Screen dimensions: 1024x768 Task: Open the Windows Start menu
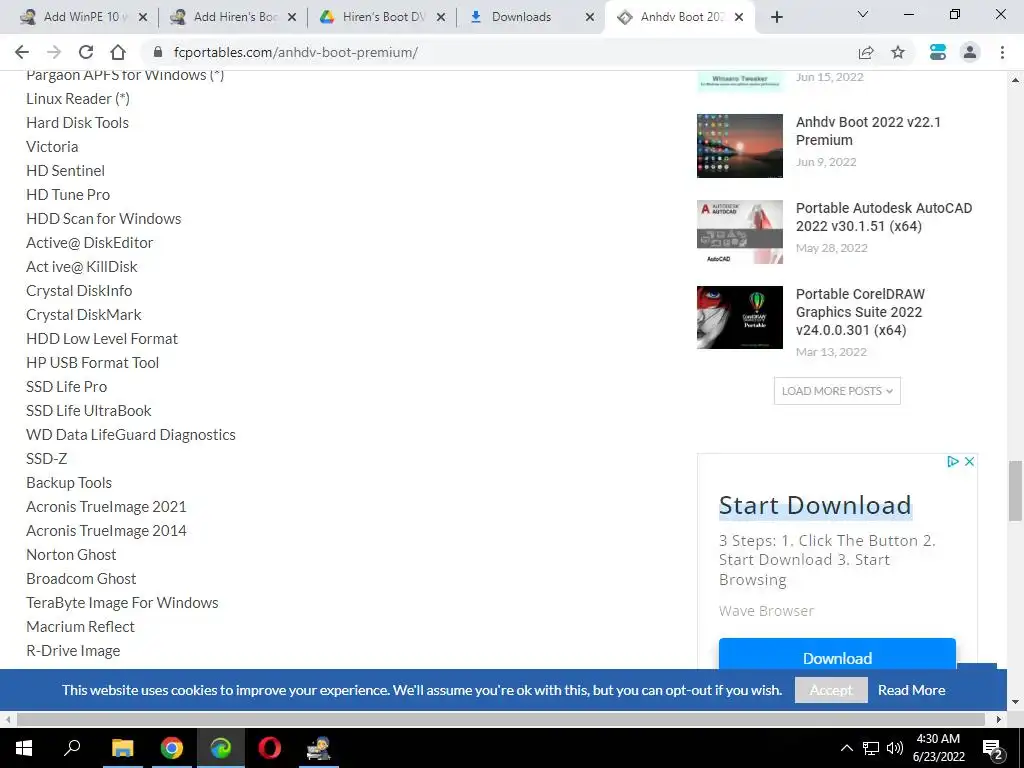tap(24, 748)
